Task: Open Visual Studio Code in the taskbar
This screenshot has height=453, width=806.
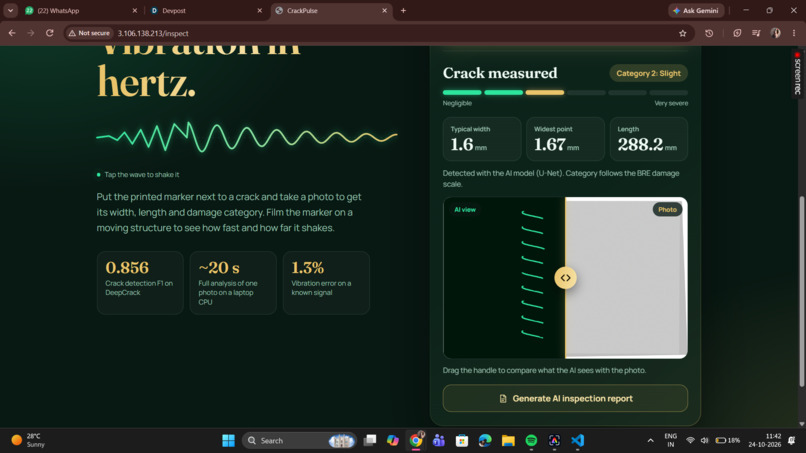Action: (x=577, y=441)
